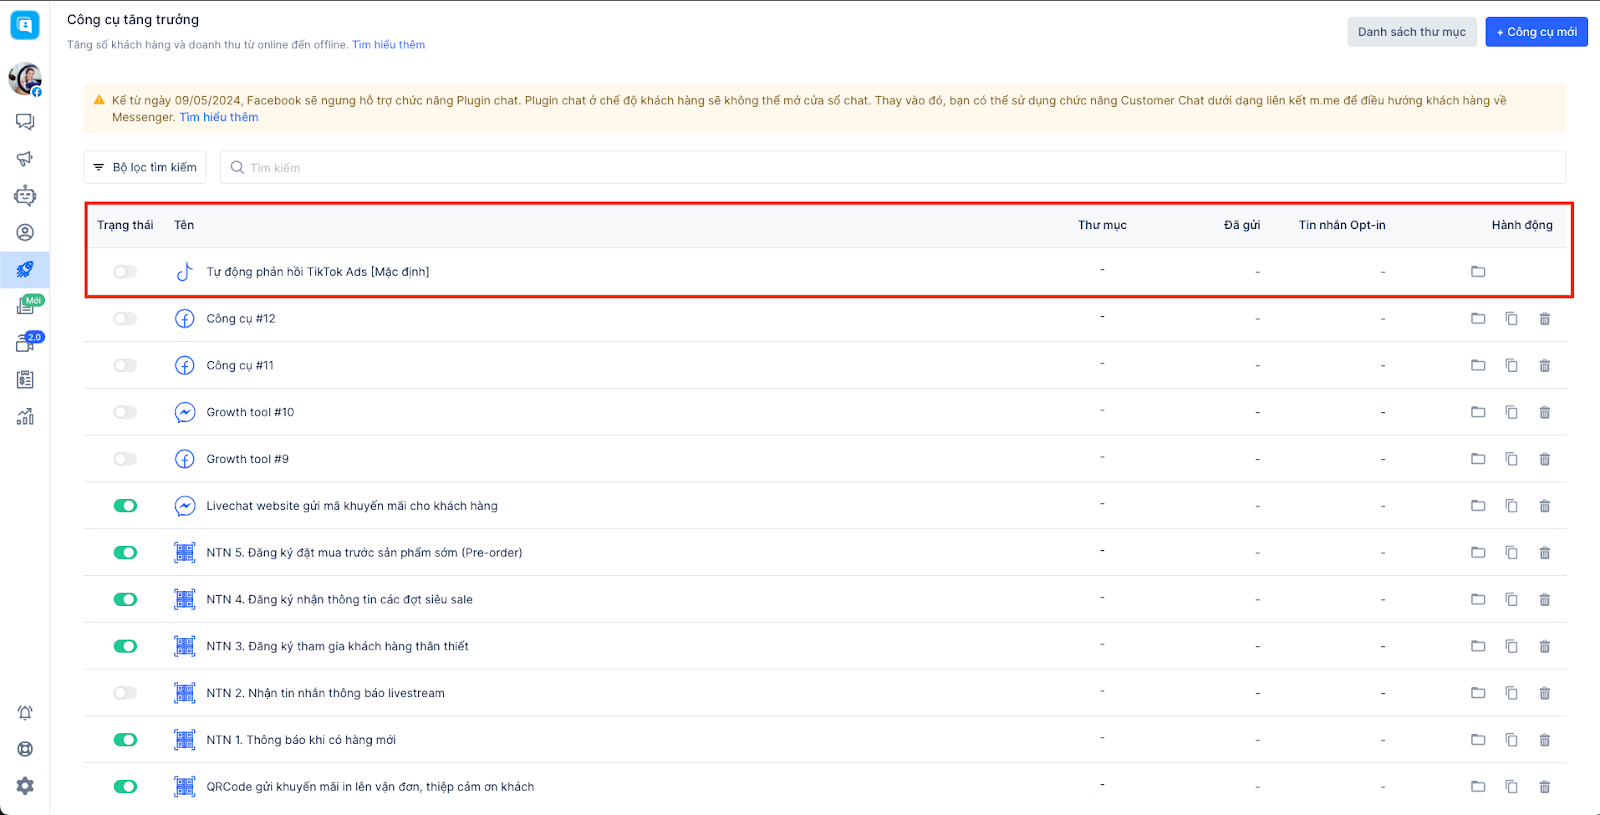
Task: Click the Đã gửi column header
Action: (x=1242, y=225)
